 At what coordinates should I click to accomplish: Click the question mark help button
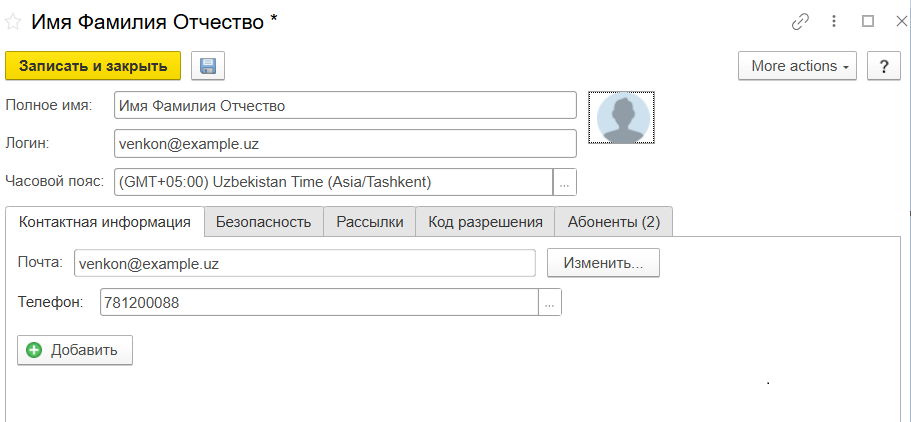point(883,66)
